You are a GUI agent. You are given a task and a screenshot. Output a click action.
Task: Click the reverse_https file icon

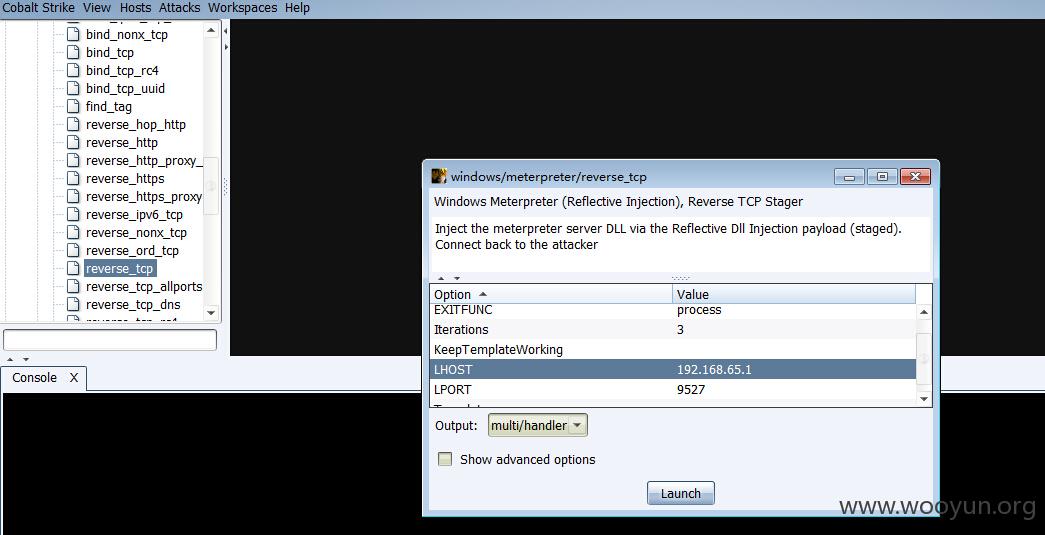click(x=73, y=179)
